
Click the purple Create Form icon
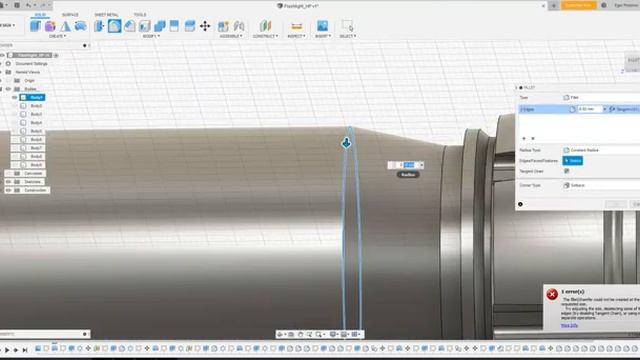point(50,26)
